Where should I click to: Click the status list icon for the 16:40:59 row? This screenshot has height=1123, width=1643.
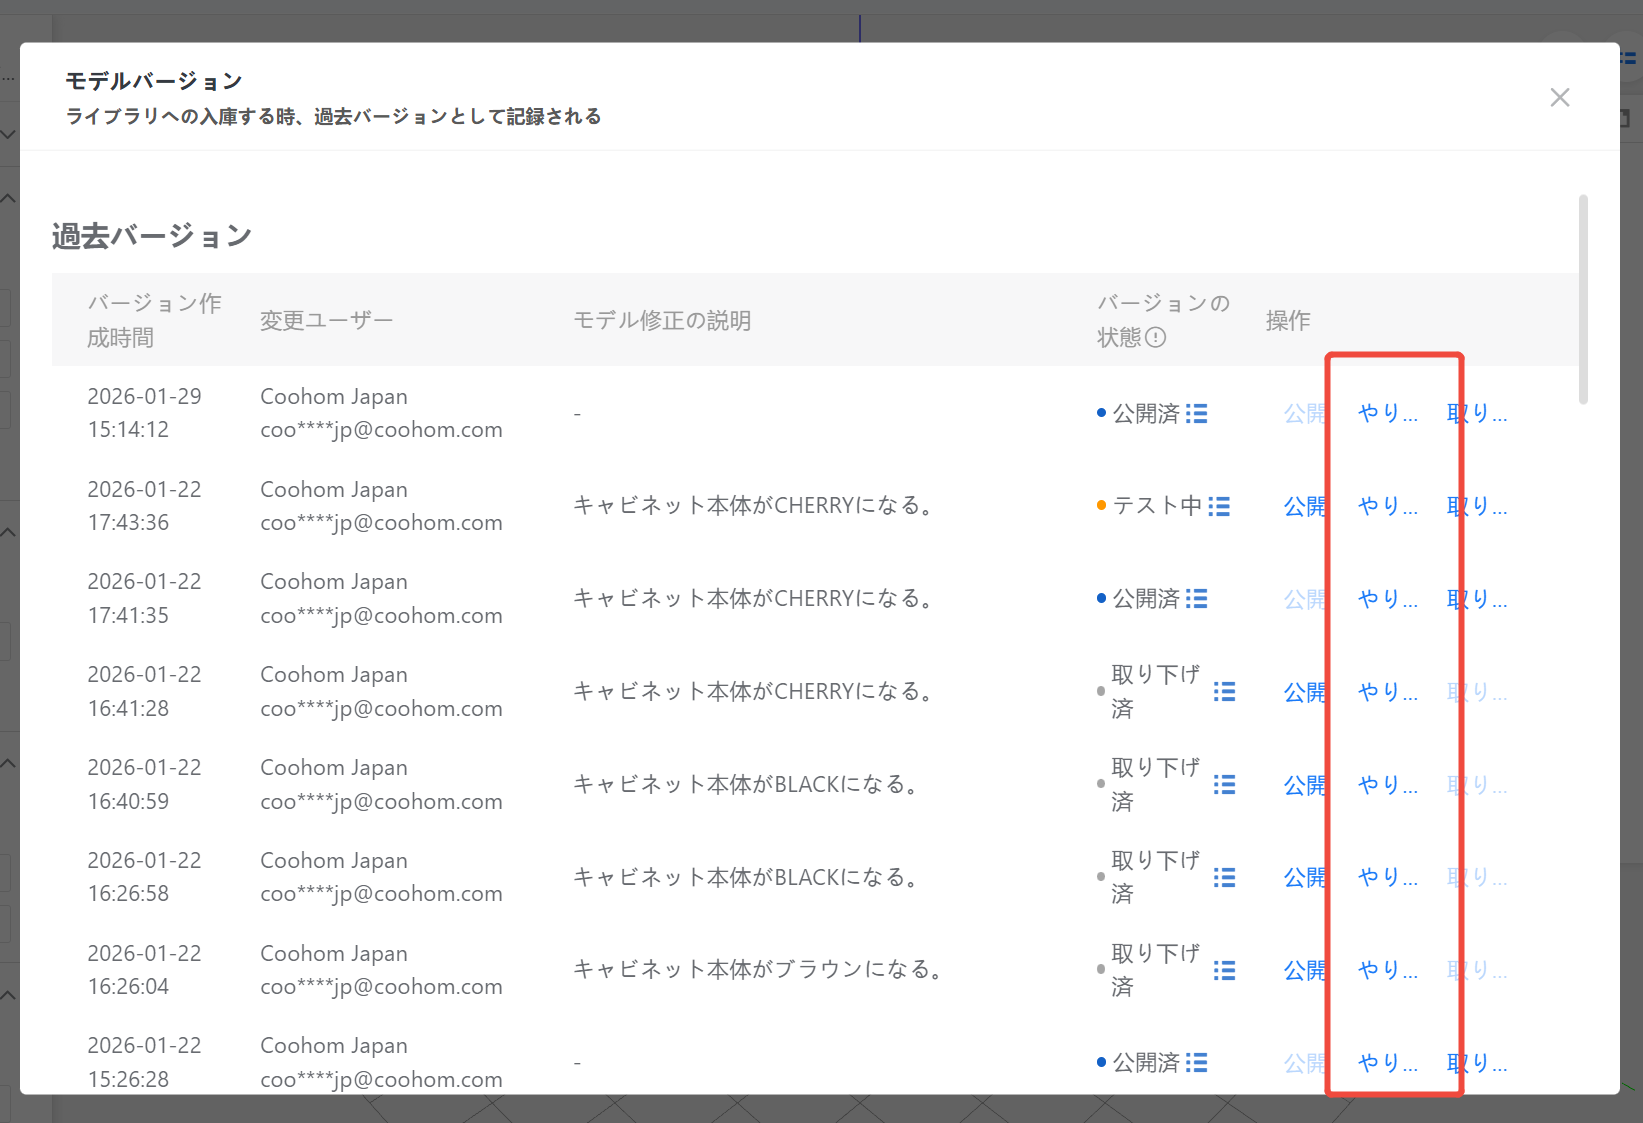point(1224,785)
